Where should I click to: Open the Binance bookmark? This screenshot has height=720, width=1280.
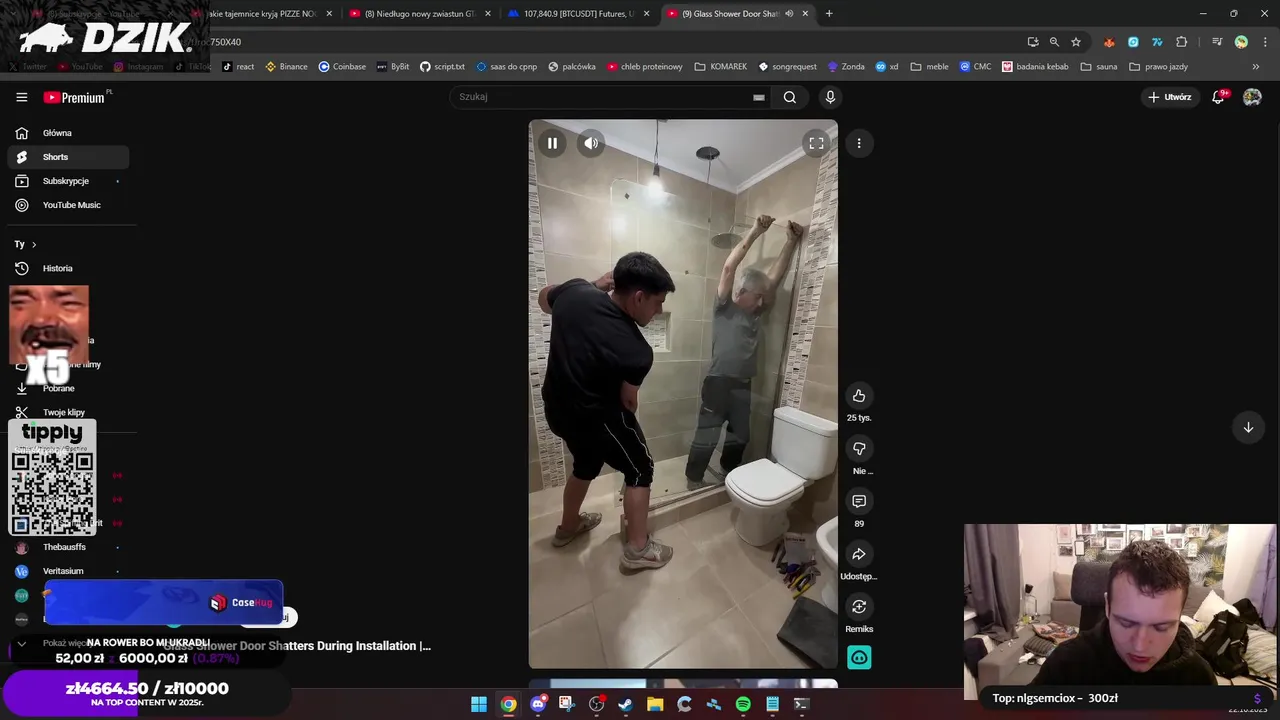pyautogui.click(x=286, y=67)
